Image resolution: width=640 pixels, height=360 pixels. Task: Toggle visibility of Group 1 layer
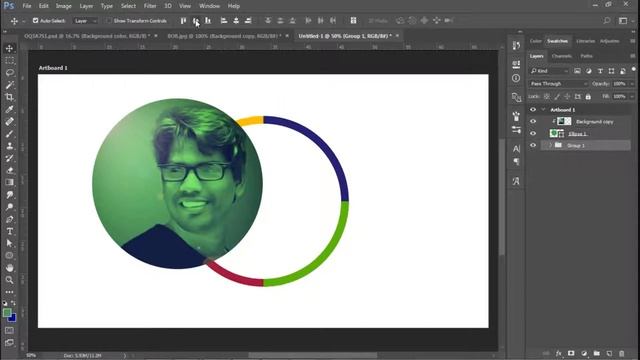[x=533, y=145]
